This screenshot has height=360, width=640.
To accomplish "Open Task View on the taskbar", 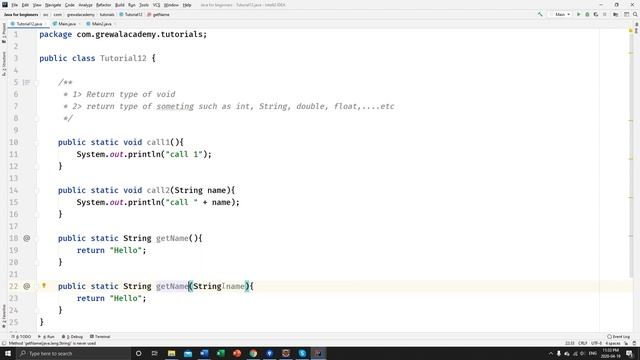I will click(x=155, y=353).
